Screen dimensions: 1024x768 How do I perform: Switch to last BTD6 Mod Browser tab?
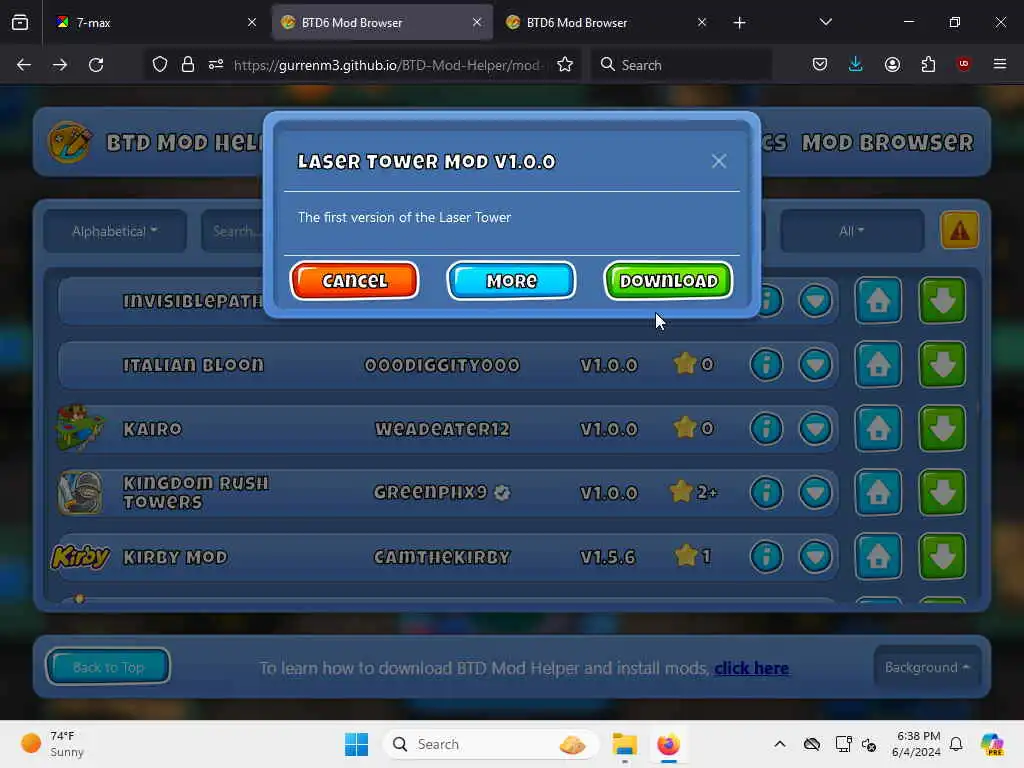(x=607, y=22)
